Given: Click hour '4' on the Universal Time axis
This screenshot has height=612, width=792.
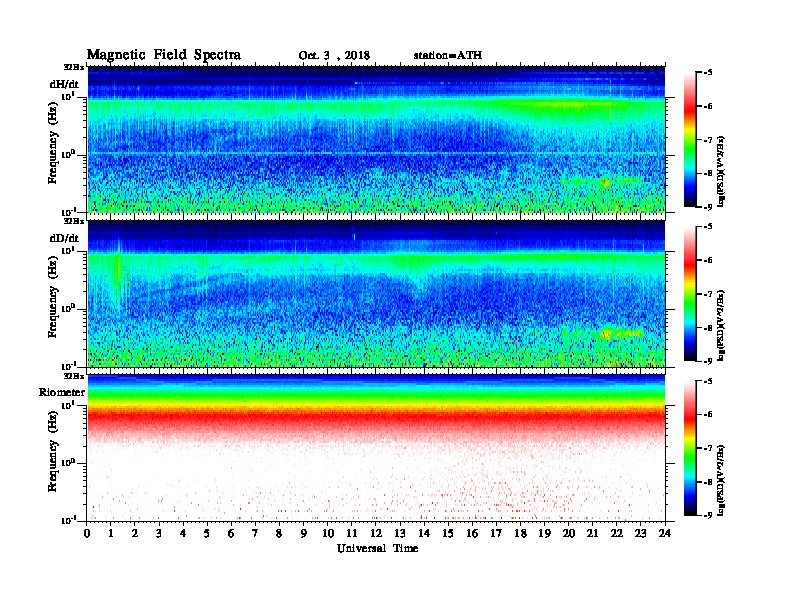Looking at the screenshot, I should (x=183, y=533).
